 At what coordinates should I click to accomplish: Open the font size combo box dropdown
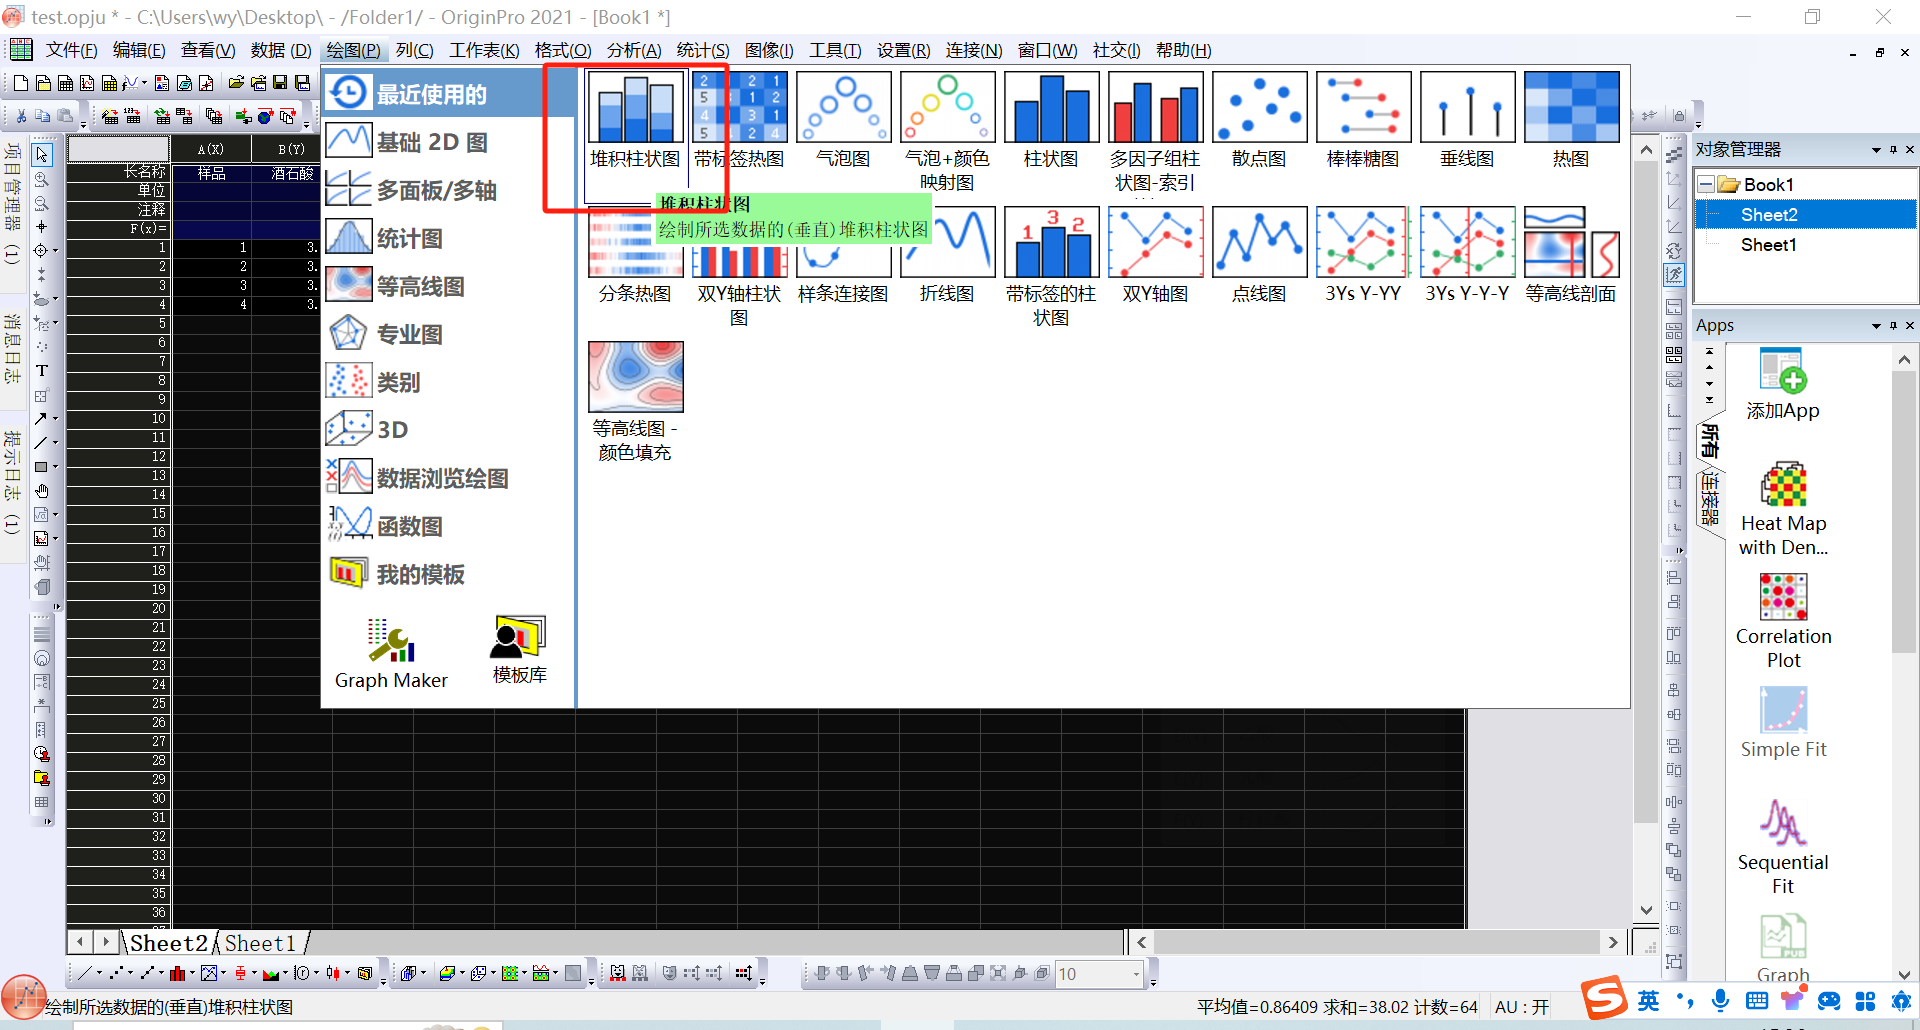[x=1136, y=974]
